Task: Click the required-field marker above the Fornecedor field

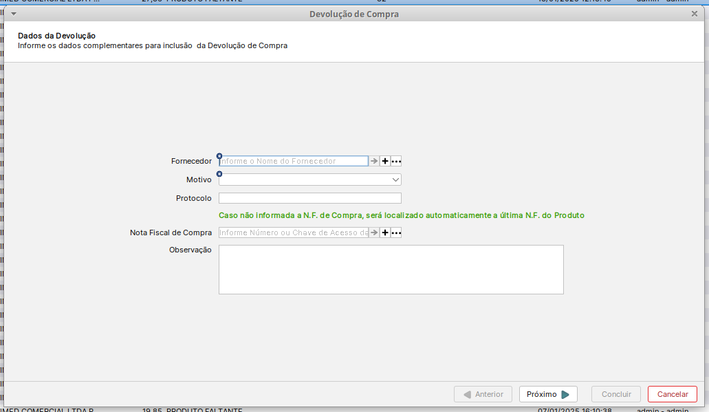Action: point(220,155)
